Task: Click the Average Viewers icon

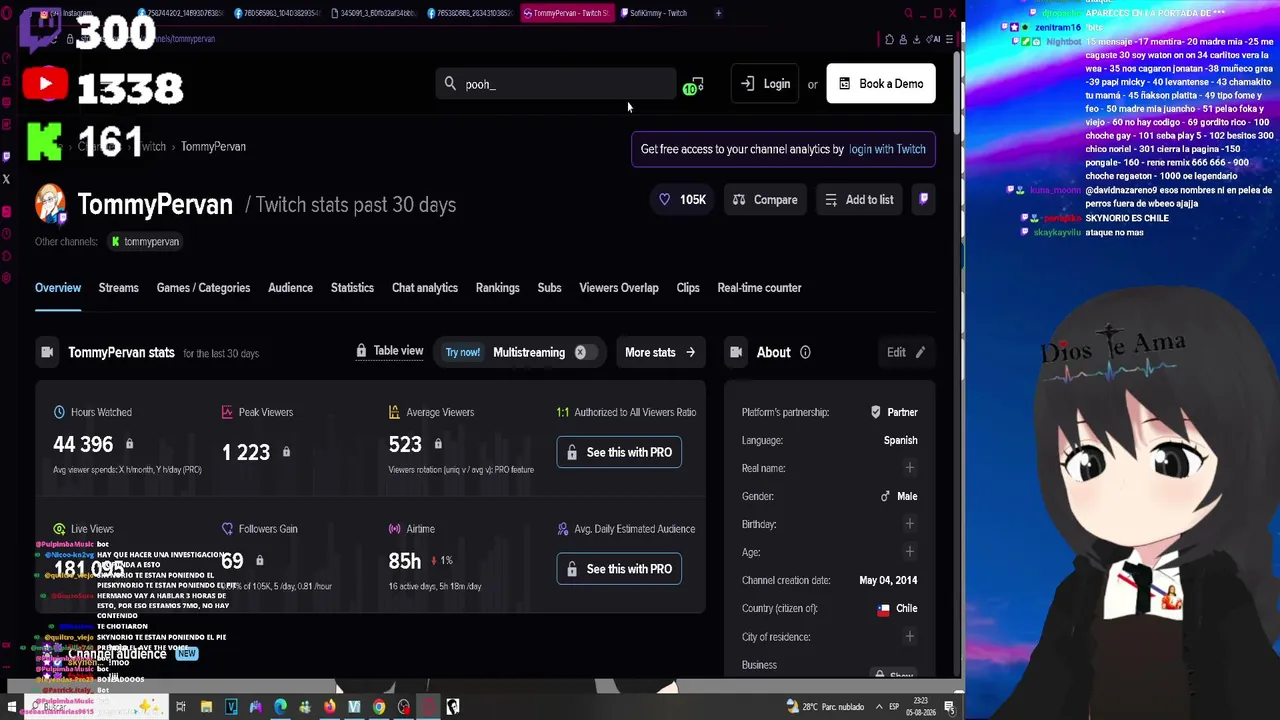Action: click(395, 412)
